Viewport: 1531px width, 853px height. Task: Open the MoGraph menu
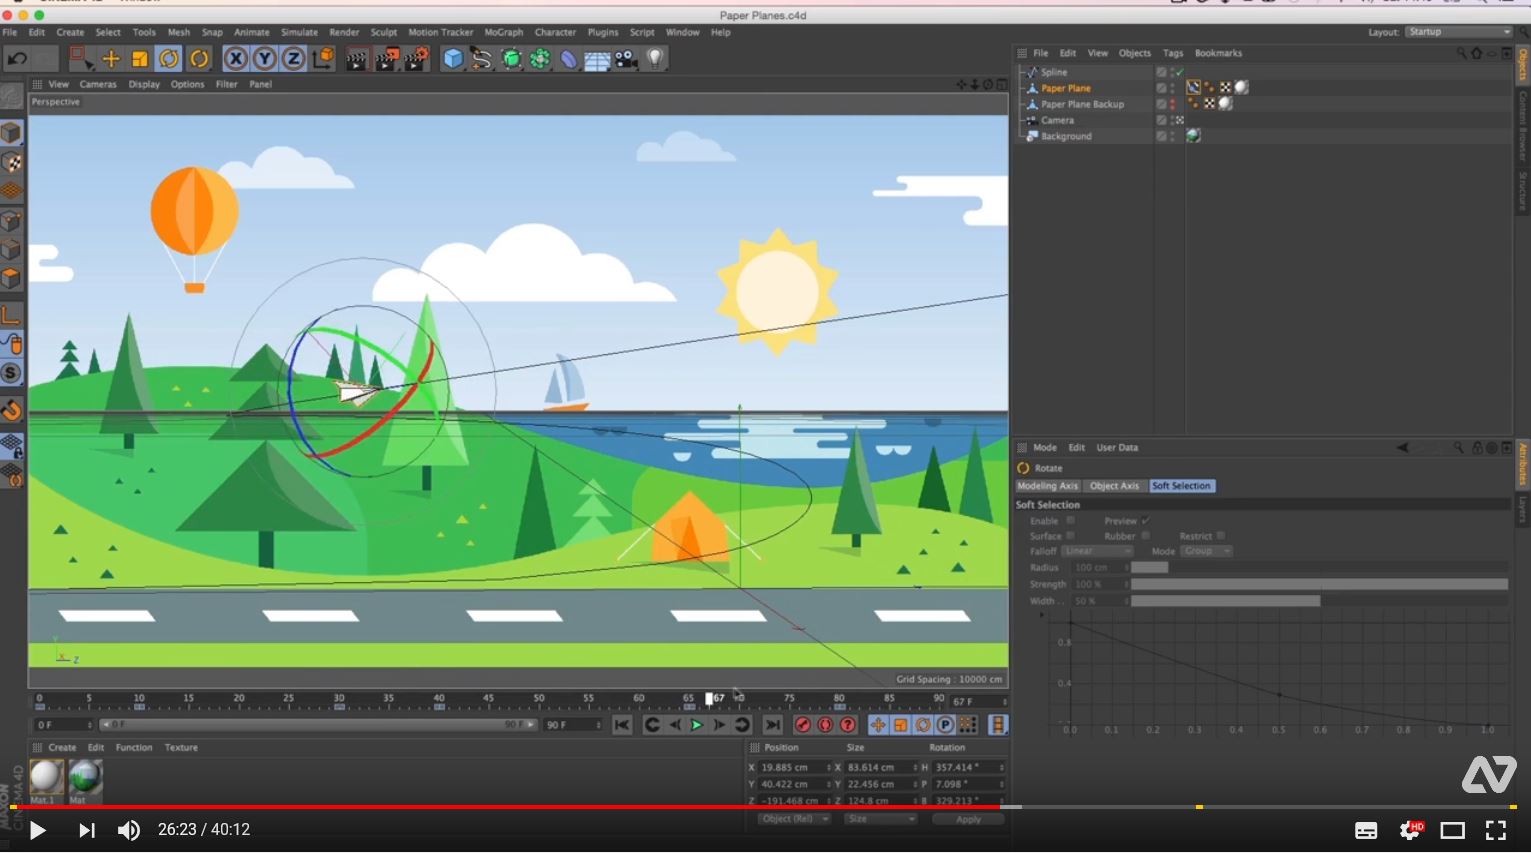click(504, 32)
